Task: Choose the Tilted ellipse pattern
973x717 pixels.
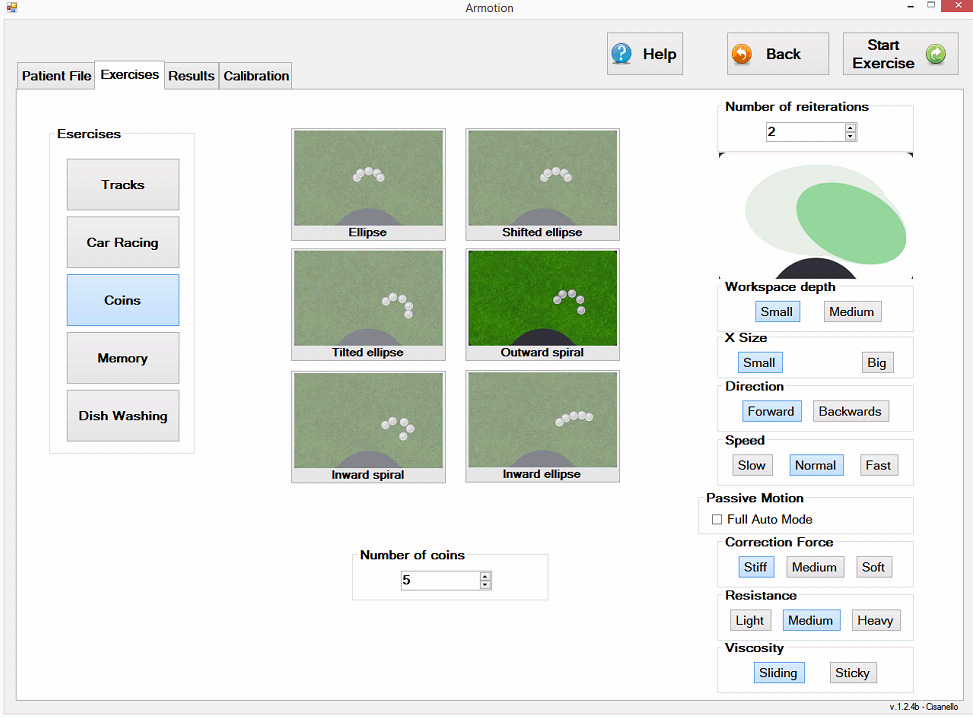Action: pos(368,305)
